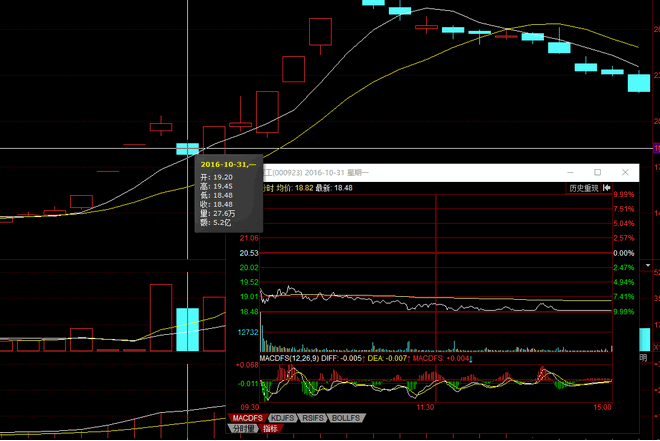
Task: Click the white 0.00% percentage label
Action: tap(624, 253)
